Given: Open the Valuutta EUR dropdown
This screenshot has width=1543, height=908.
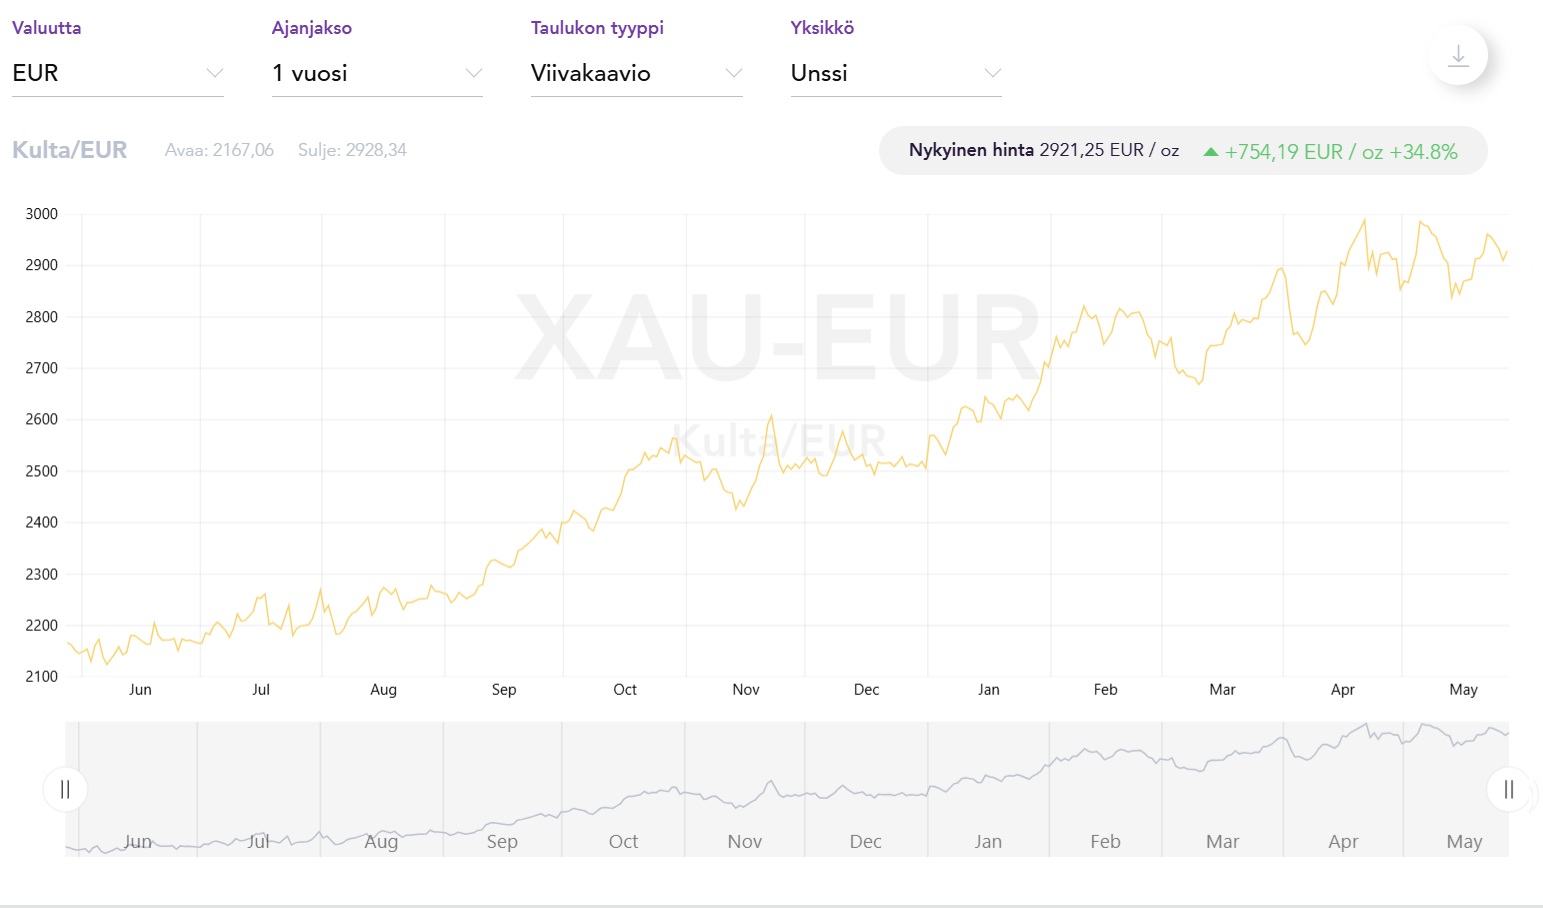Looking at the screenshot, I should (x=117, y=73).
